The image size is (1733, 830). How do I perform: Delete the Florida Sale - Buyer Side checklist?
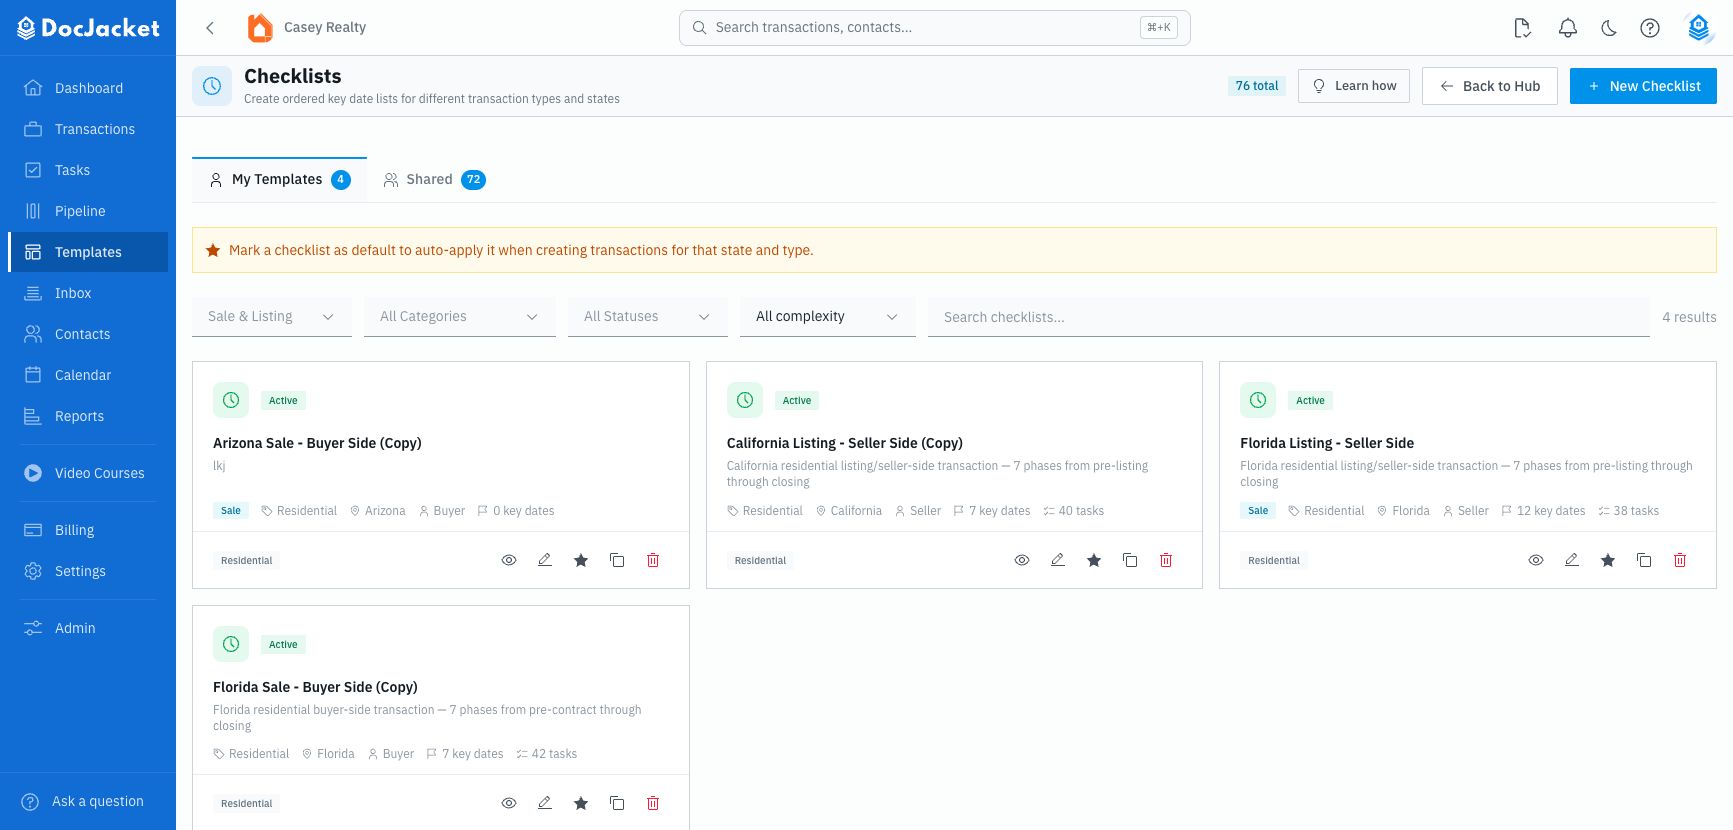pyautogui.click(x=653, y=803)
